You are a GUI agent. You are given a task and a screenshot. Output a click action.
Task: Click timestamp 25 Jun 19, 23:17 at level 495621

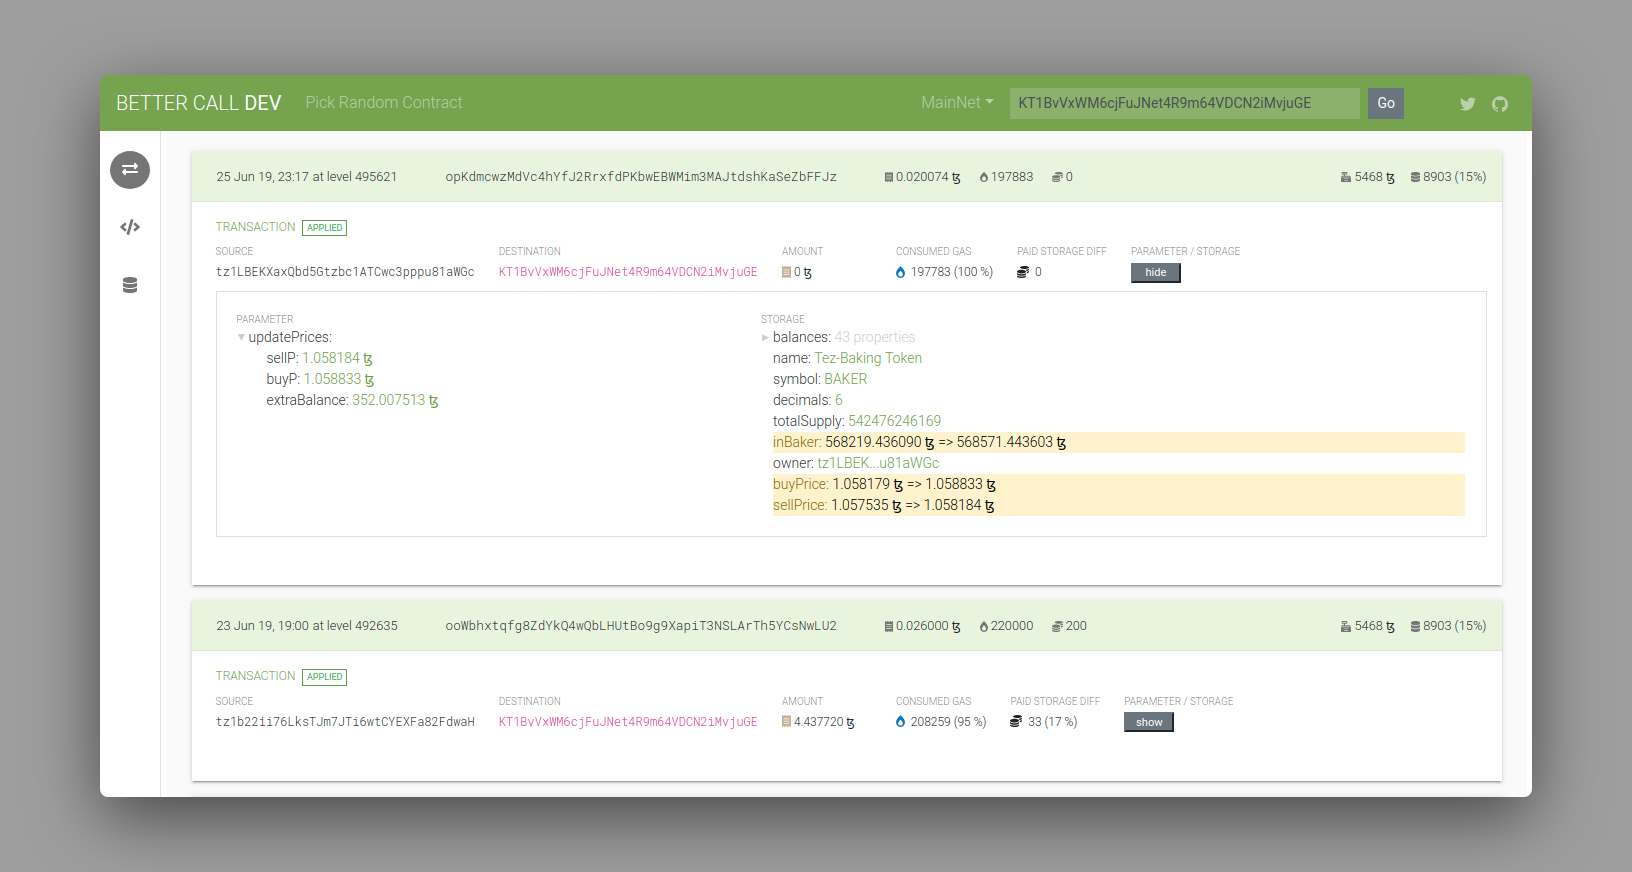point(306,177)
